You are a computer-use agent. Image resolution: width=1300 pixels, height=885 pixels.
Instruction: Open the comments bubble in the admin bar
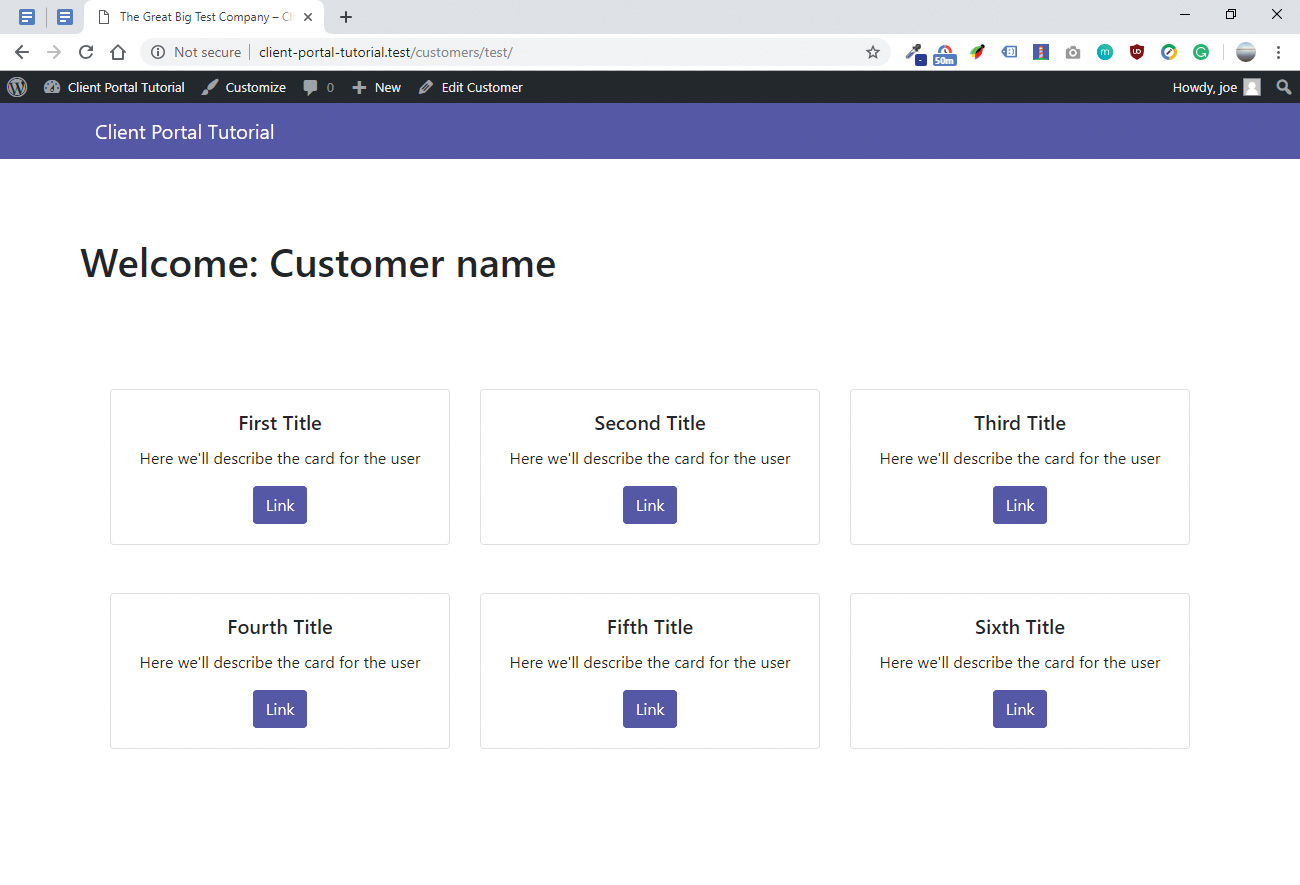pos(310,87)
